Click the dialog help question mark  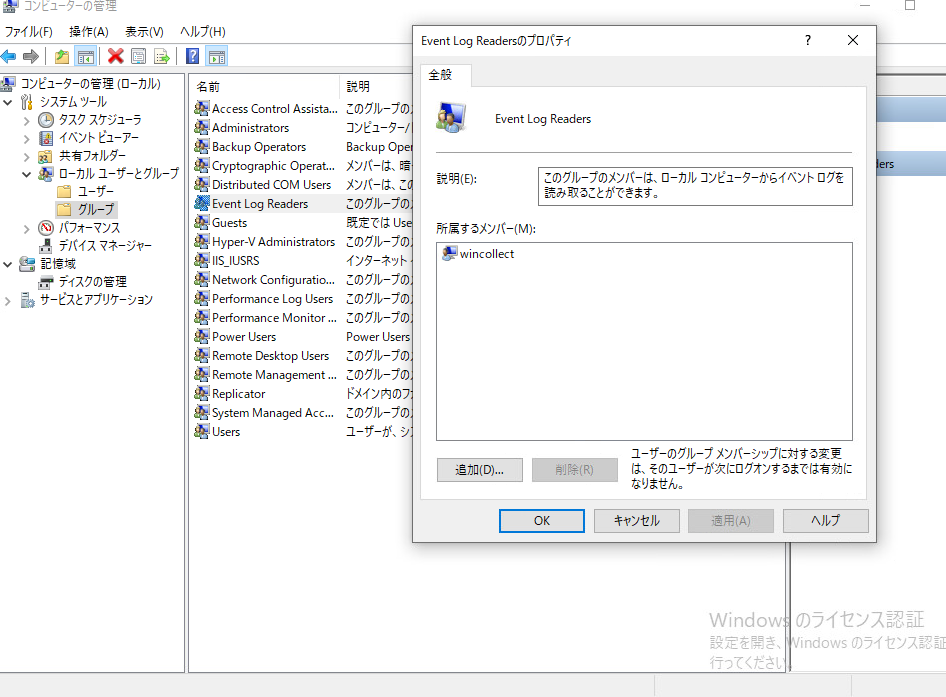point(808,40)
